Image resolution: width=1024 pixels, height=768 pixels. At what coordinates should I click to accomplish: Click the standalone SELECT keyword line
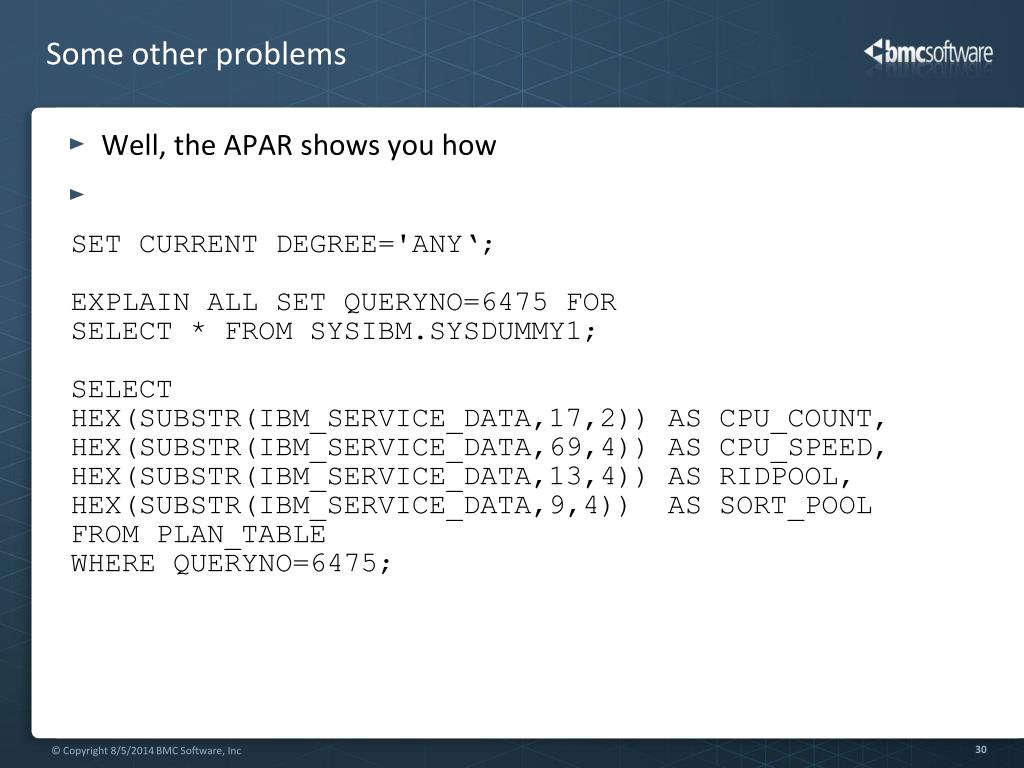click(122, 389)
